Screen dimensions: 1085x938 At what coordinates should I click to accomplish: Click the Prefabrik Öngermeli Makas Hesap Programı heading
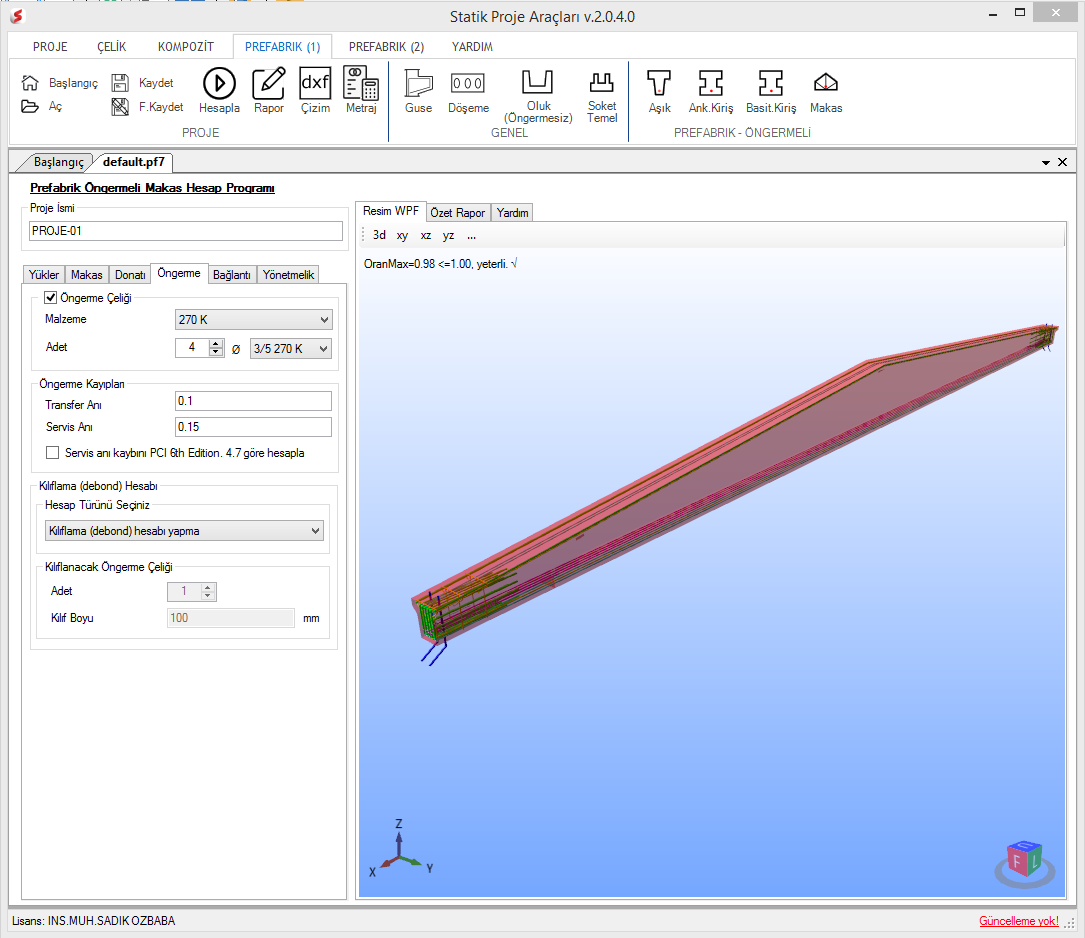point(152,187)
